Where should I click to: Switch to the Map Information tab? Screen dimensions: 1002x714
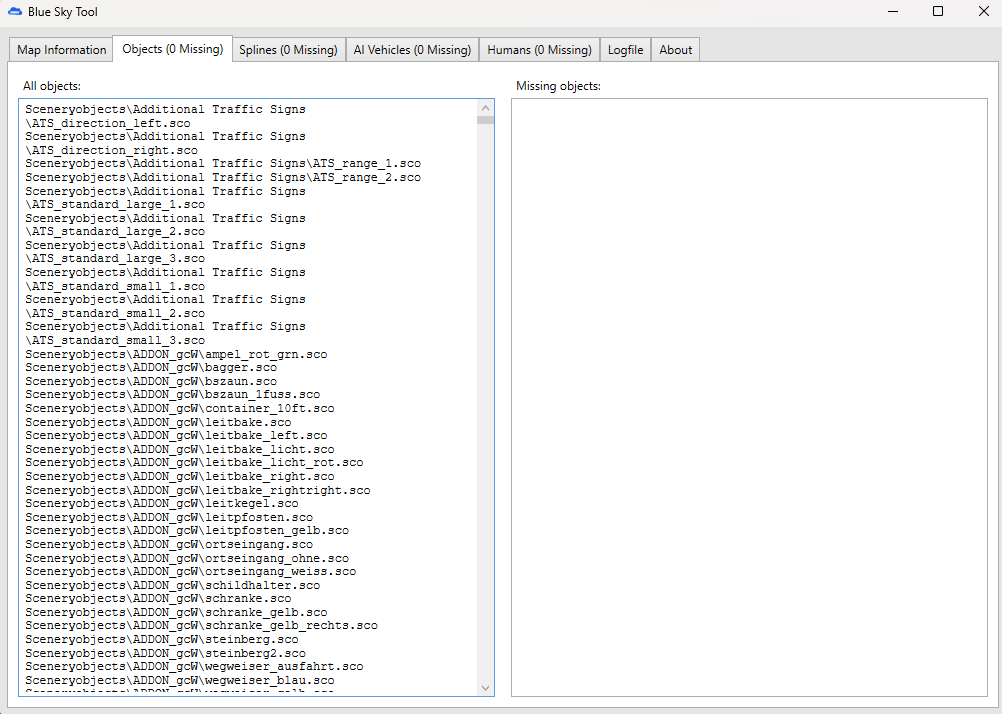[x=61, y=50]
